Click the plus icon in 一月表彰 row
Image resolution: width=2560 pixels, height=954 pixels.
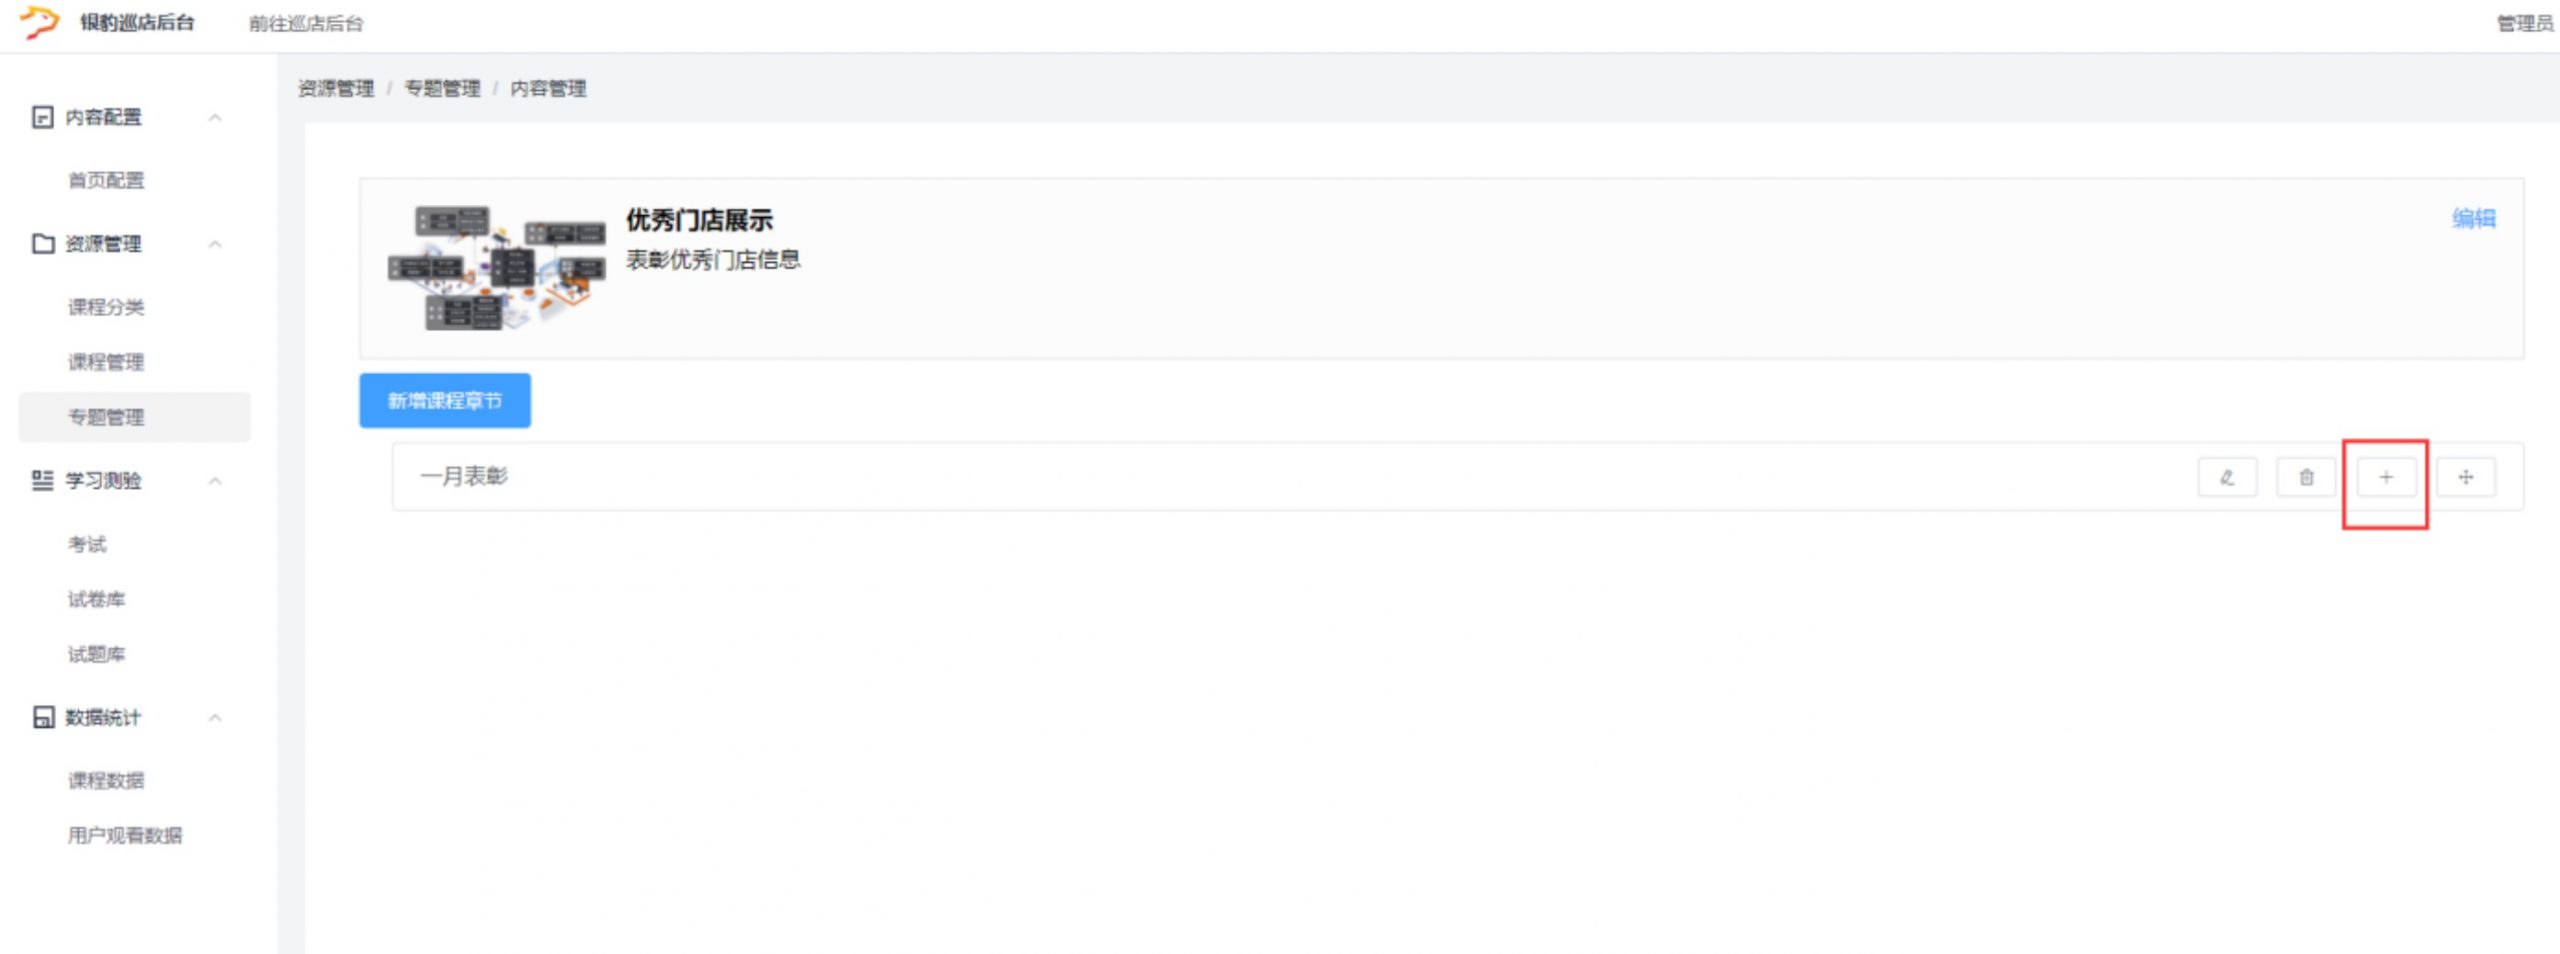click(2386, 477)
